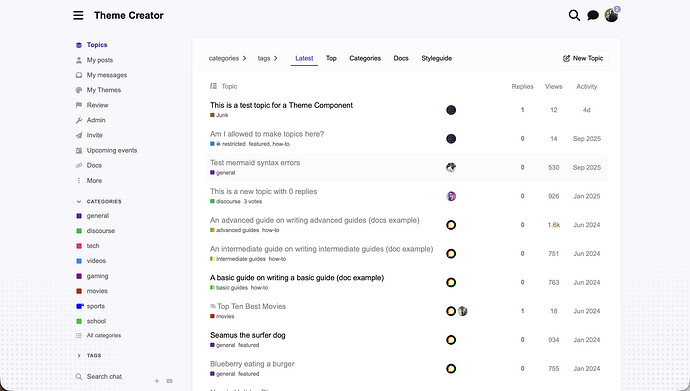Screen dimensions: 690x391
Task: Open 'A basic guide on writing a basic guide'
Action: pyautogui.click(x=297, y=278)
